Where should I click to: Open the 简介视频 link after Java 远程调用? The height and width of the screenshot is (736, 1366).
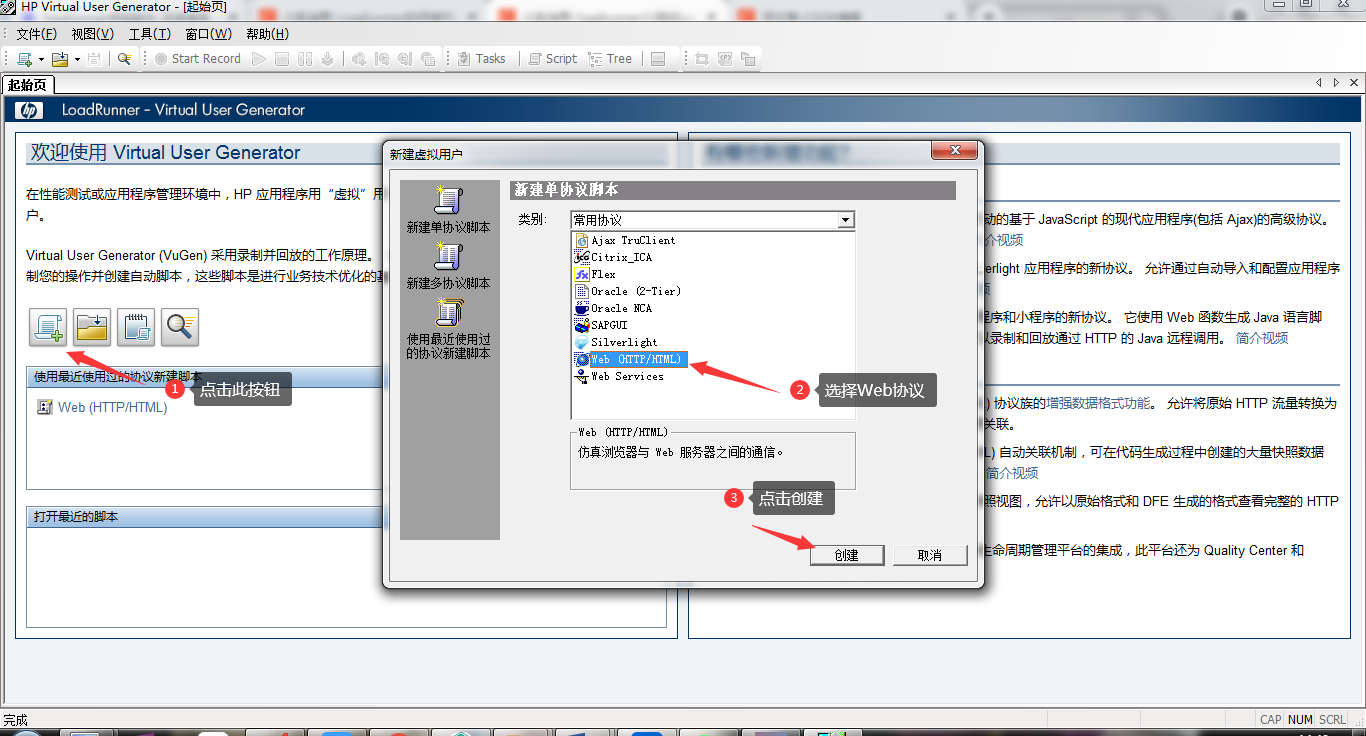1262,338
